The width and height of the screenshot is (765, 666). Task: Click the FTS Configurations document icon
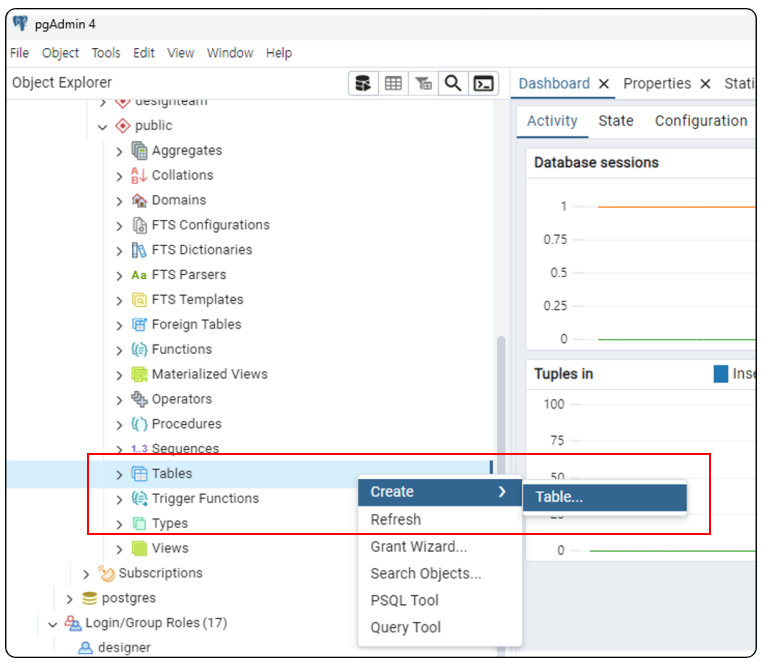coord(139,225)
